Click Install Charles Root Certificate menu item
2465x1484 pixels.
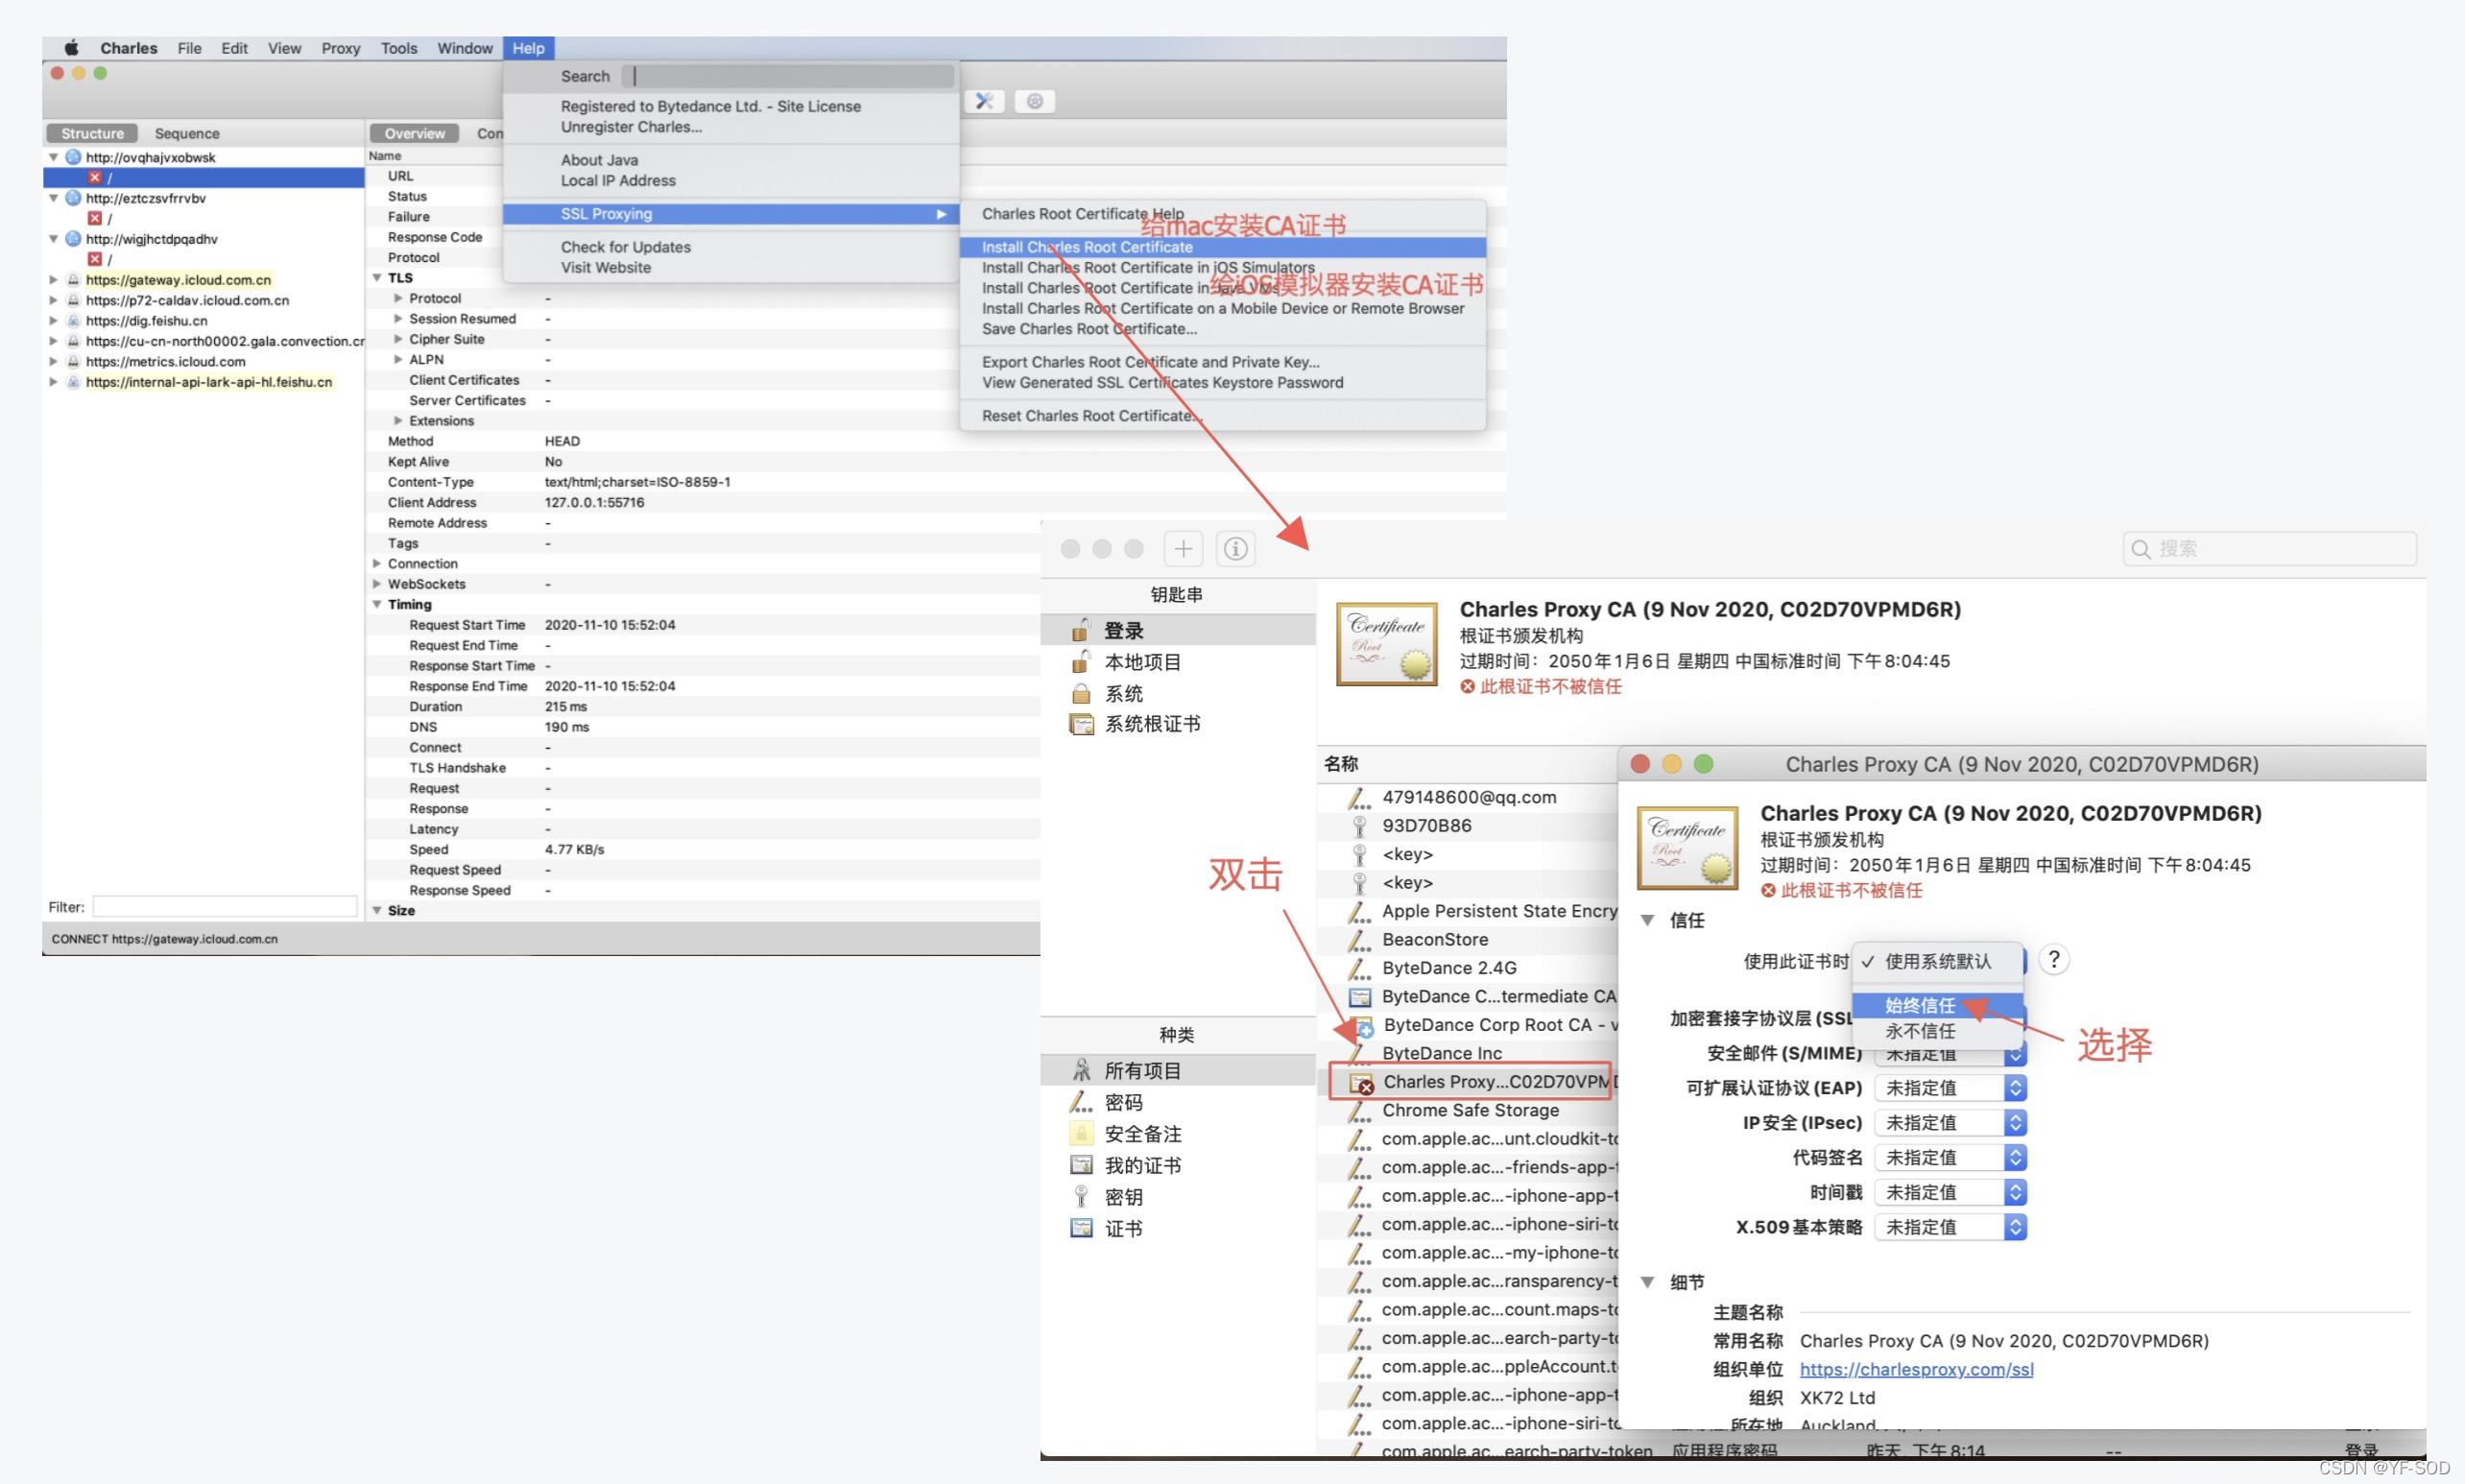[1222, 247]
